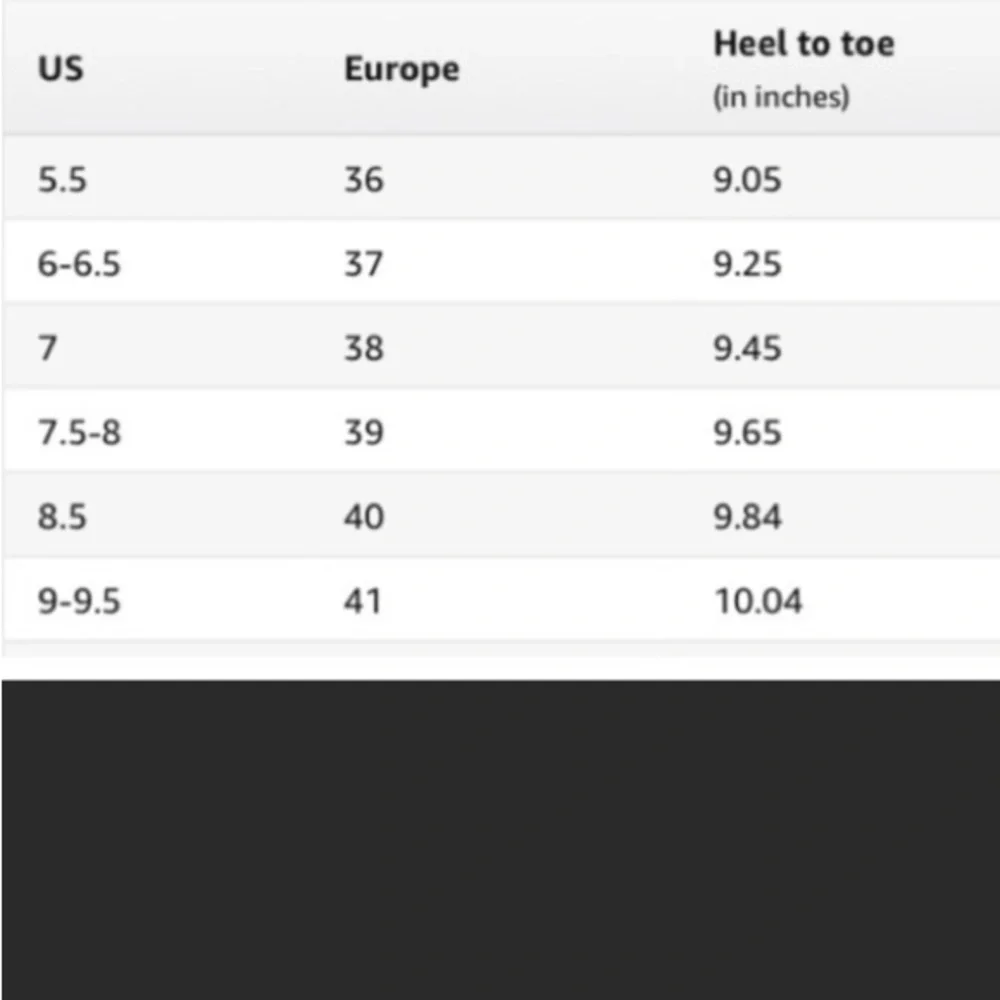The image size is (1000, 1000).
Task: Click the Europe column header
Action: pyautogui.click(x=402, y=70)
